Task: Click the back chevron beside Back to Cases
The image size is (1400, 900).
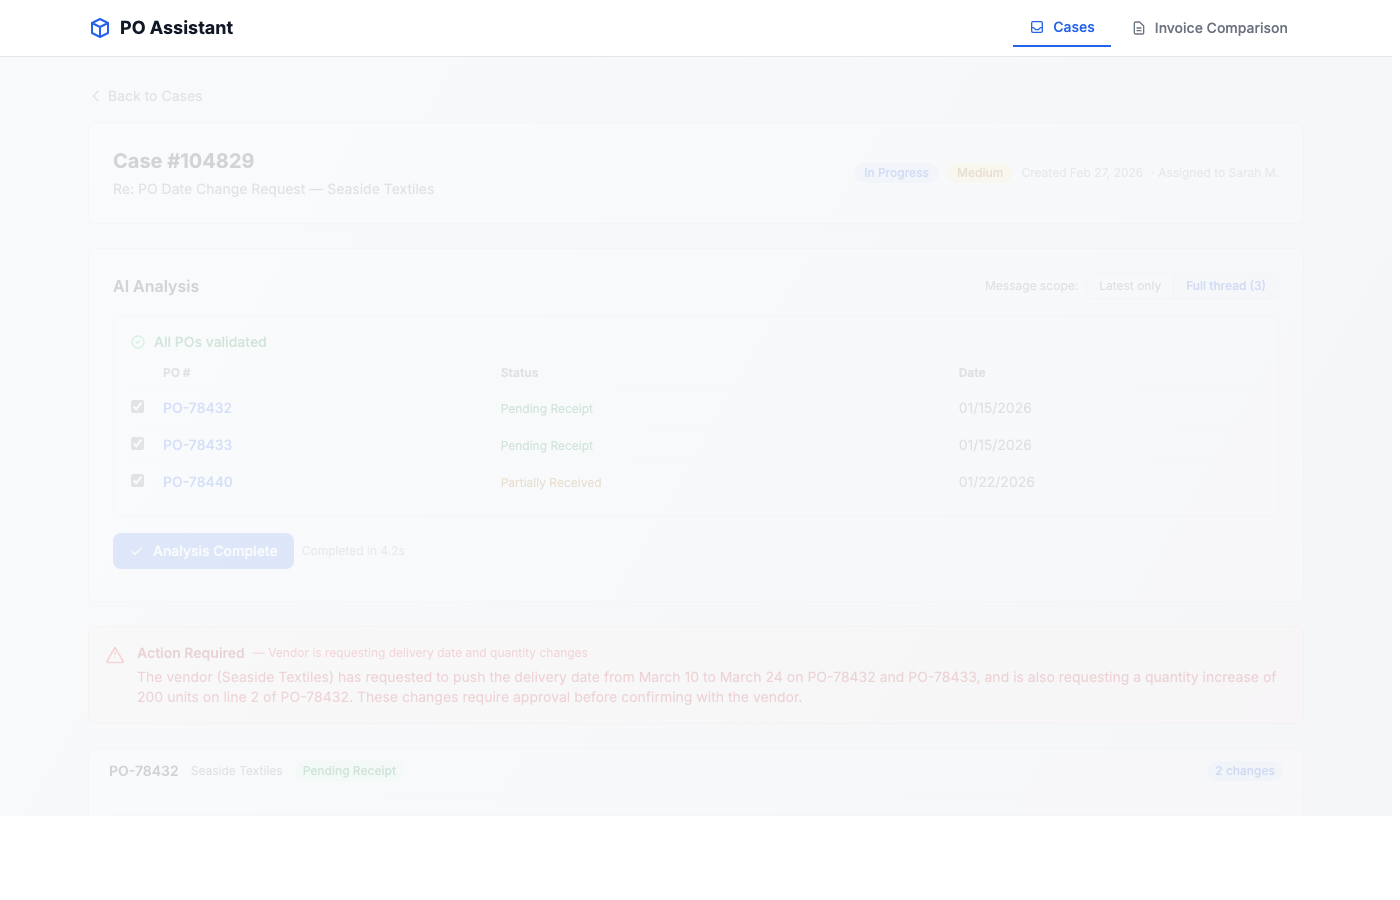Action: (95, 96)
